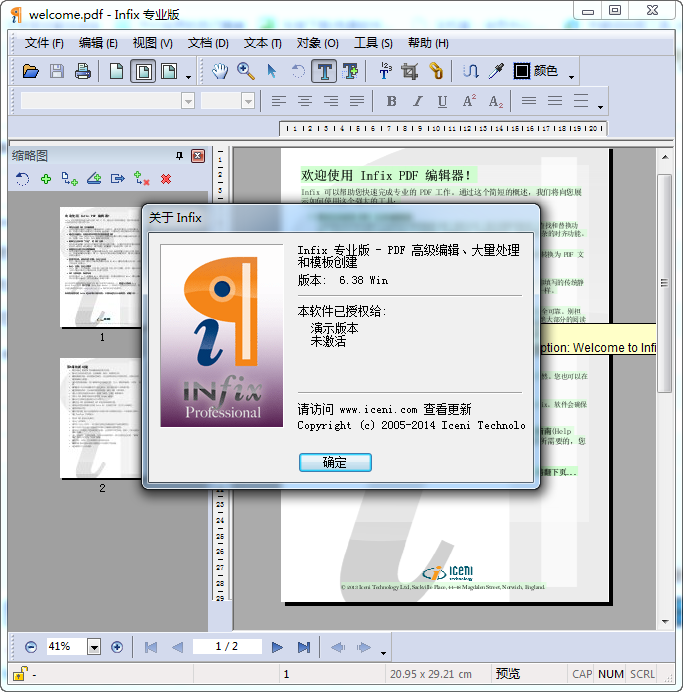Image resolution: width=683 pixels, height=692 pixels.
Task: Click the red X delete icon in thumbnails
Action: pyautogui.click(x=166, y=179)
